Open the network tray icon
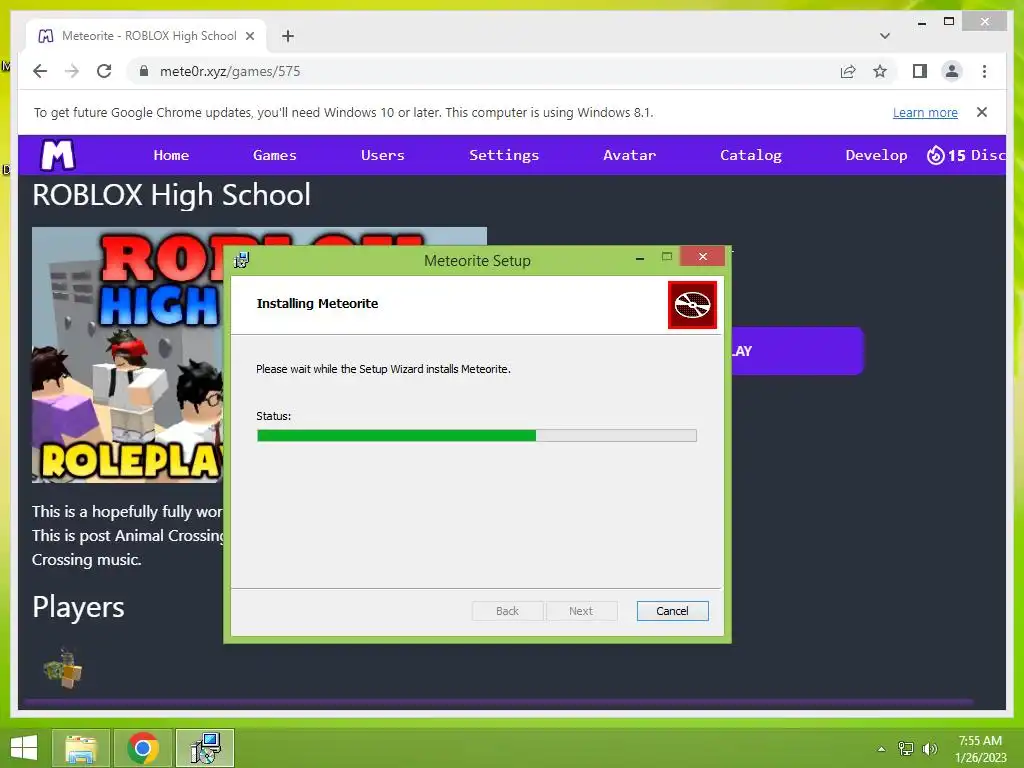 pos(906,749)
